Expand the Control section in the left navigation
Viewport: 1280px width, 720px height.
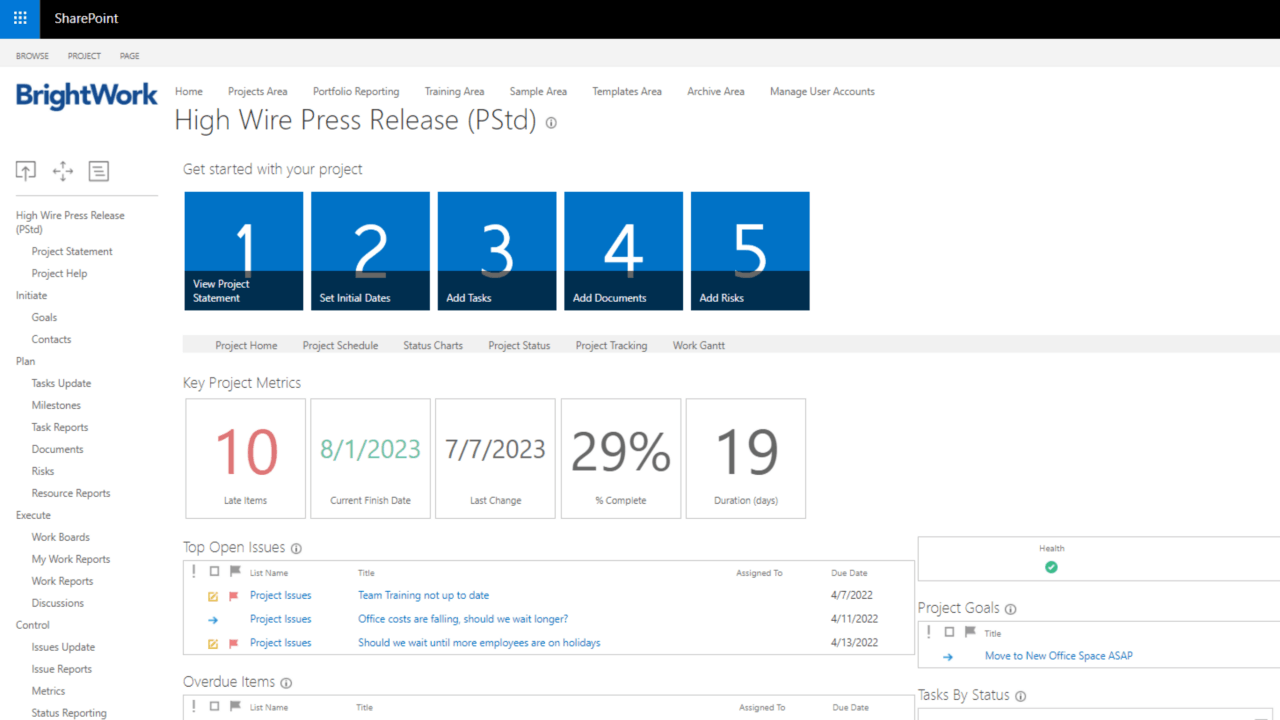pos(32,624)
